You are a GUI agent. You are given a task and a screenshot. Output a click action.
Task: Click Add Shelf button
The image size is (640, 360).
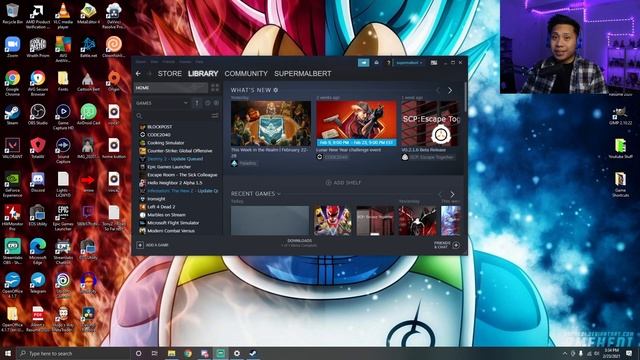343,182
